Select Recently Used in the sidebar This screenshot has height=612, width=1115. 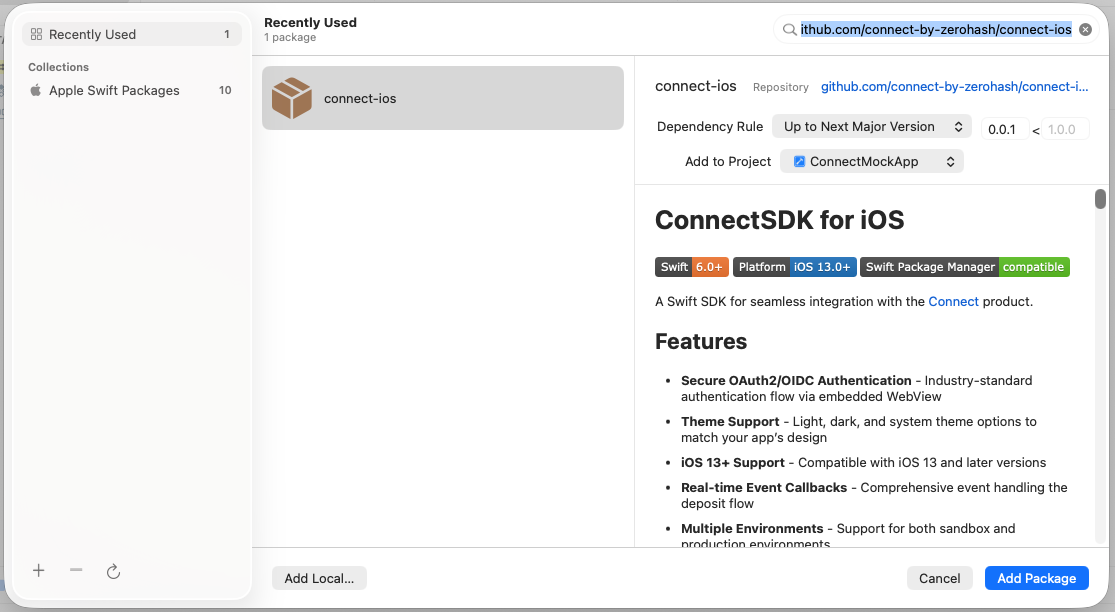[132, 34]
